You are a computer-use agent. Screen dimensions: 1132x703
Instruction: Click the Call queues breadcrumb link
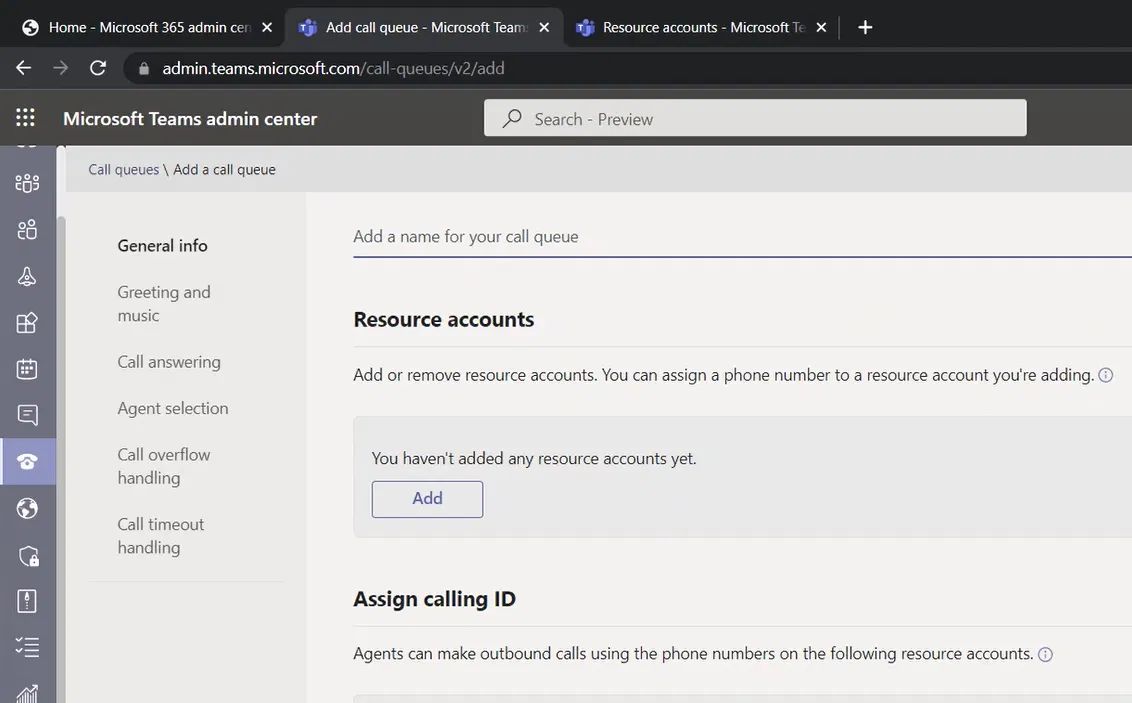(123, 170)
